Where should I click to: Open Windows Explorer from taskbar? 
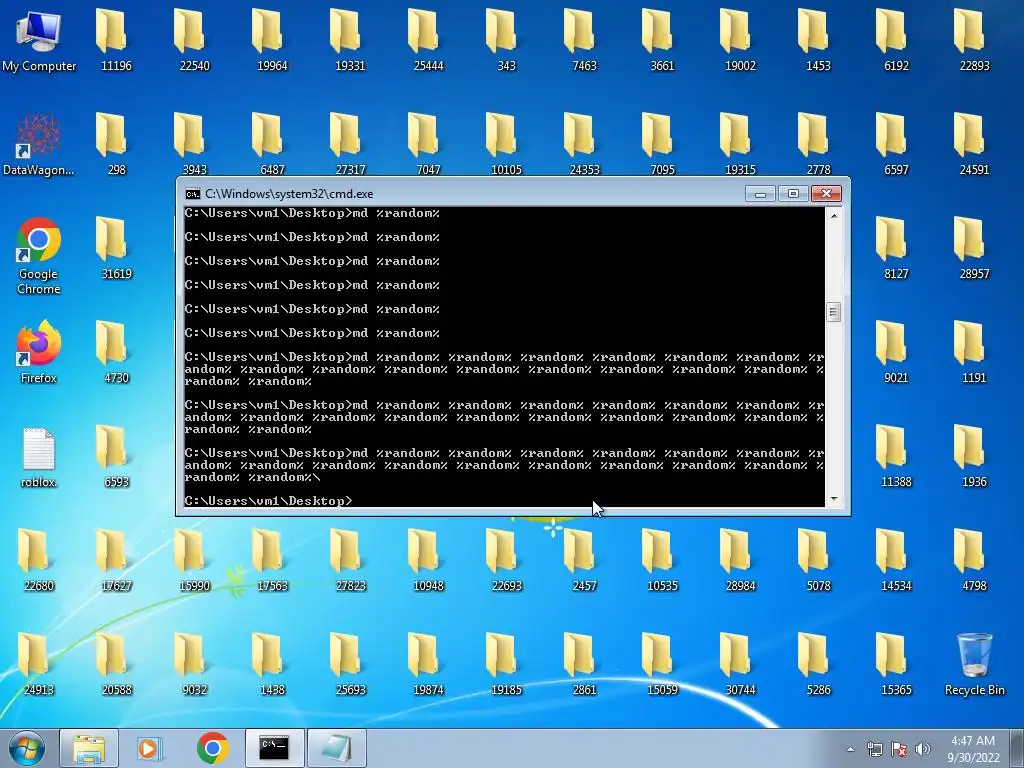[89, 748]
